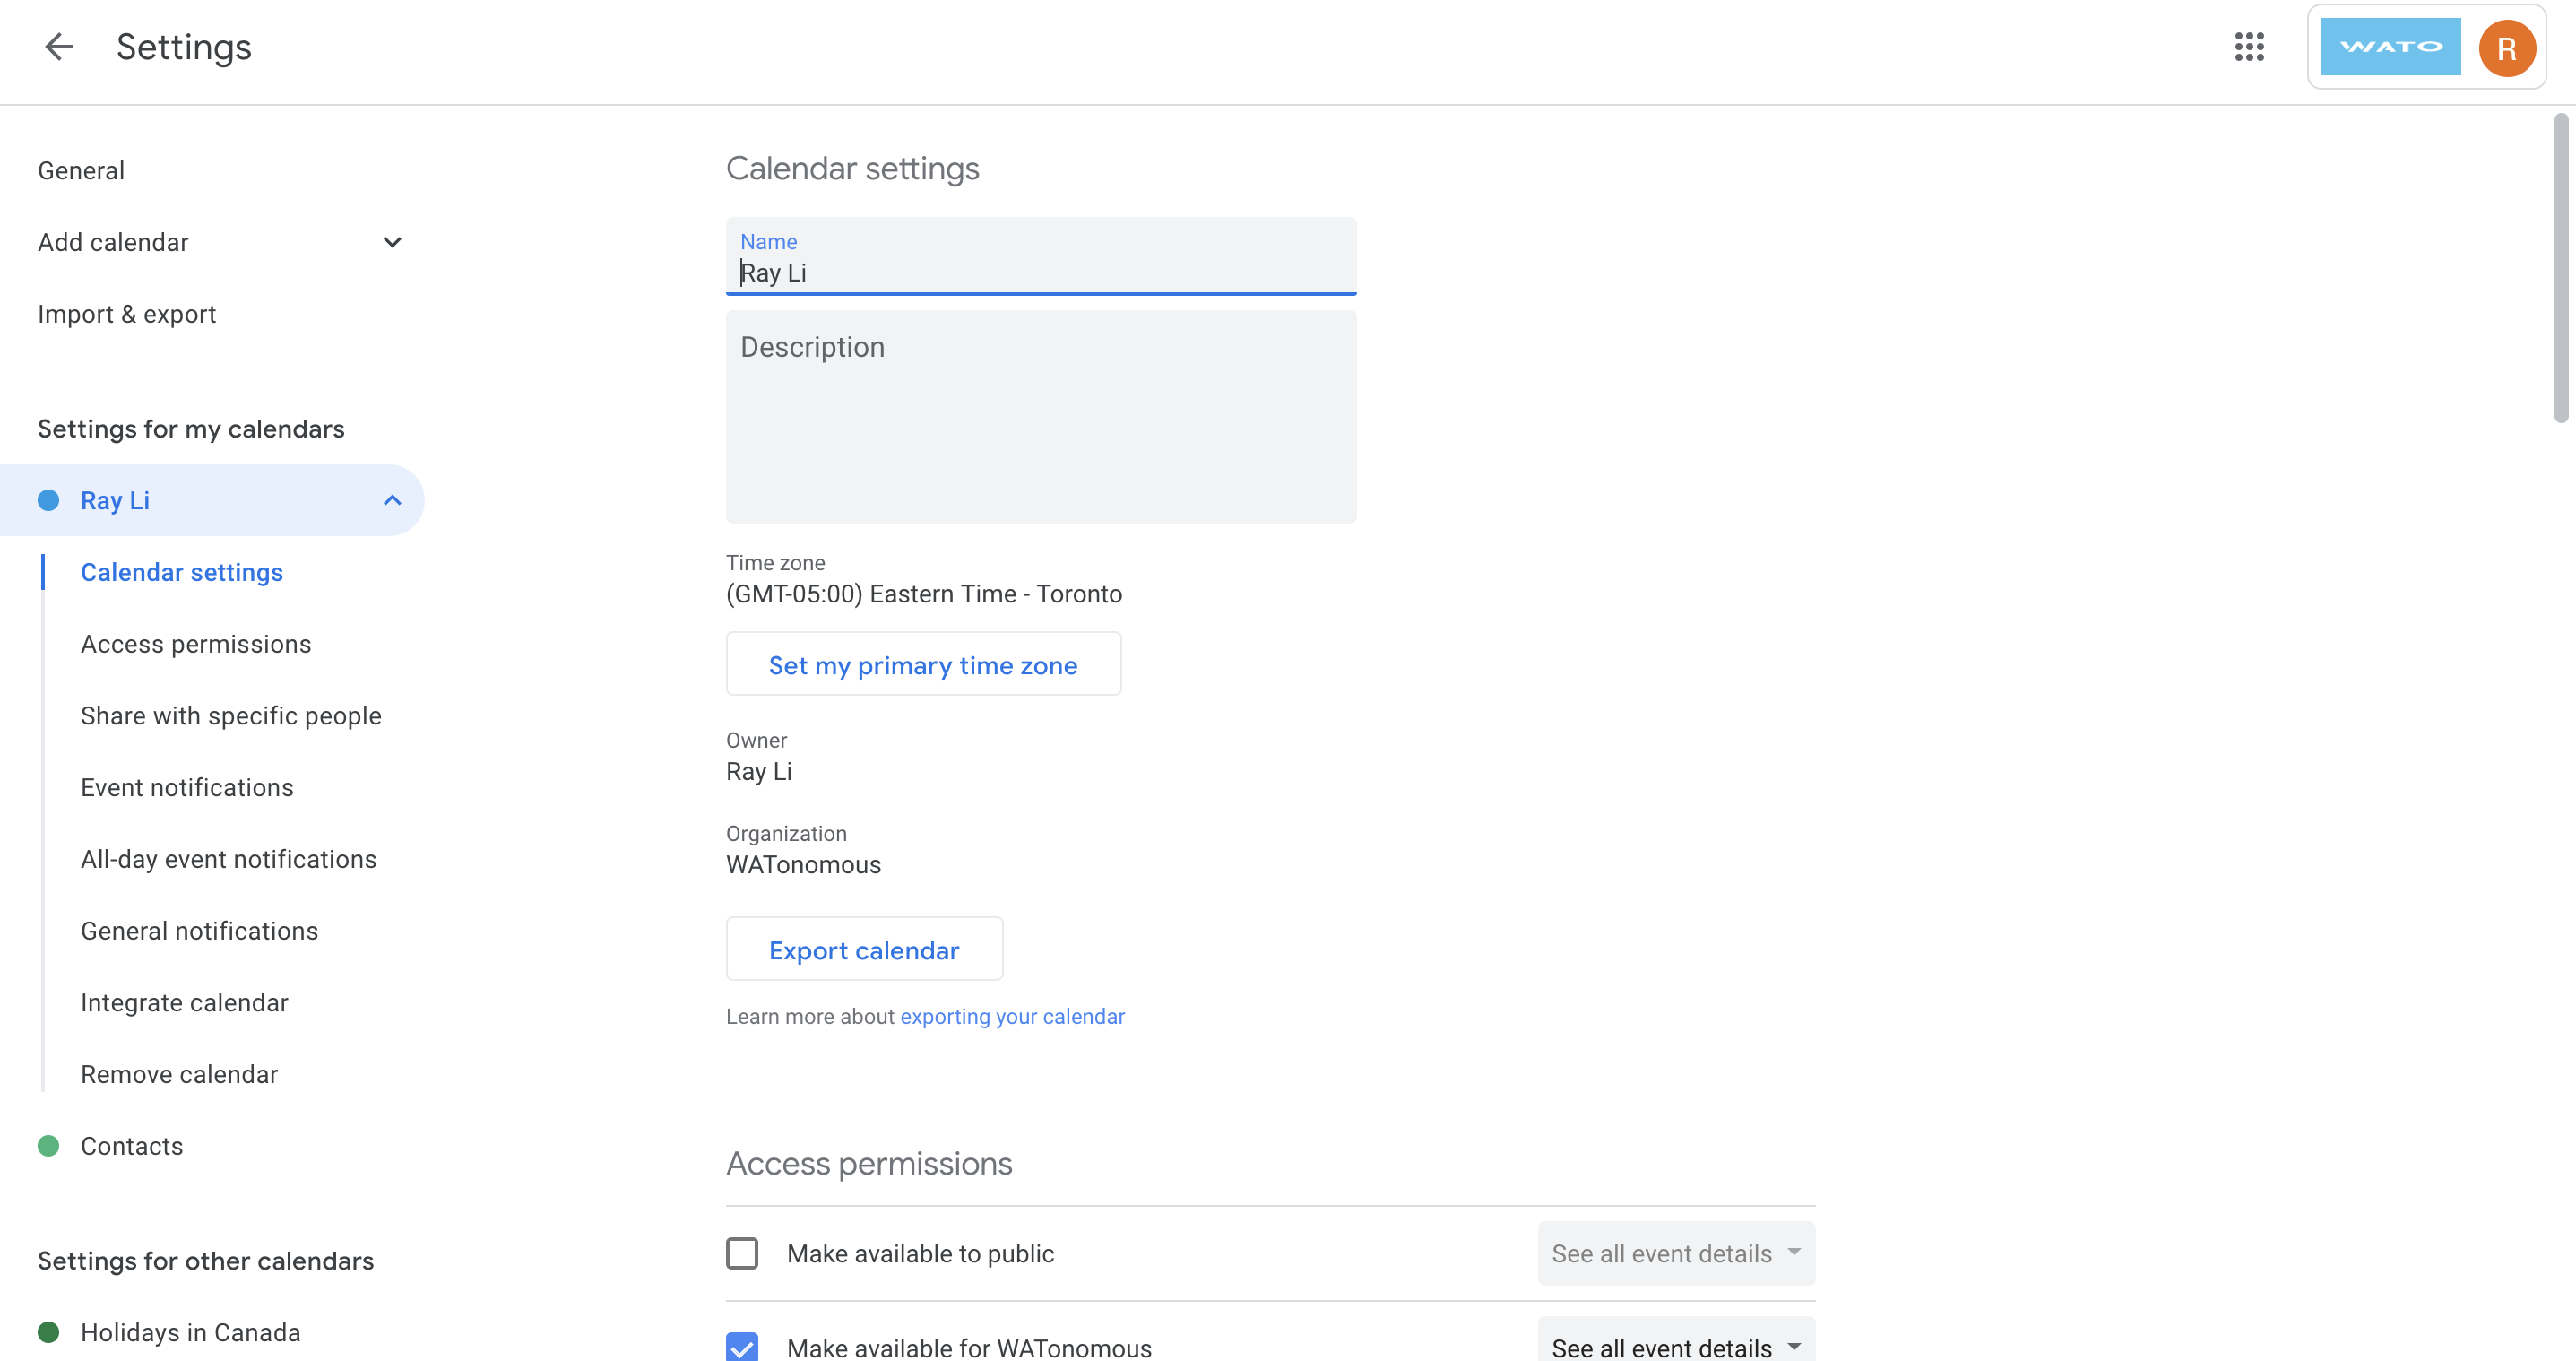Click Holidays in Canada color dot
Viewport: 2576px width, 1361px height.
tap(48, 1332)
